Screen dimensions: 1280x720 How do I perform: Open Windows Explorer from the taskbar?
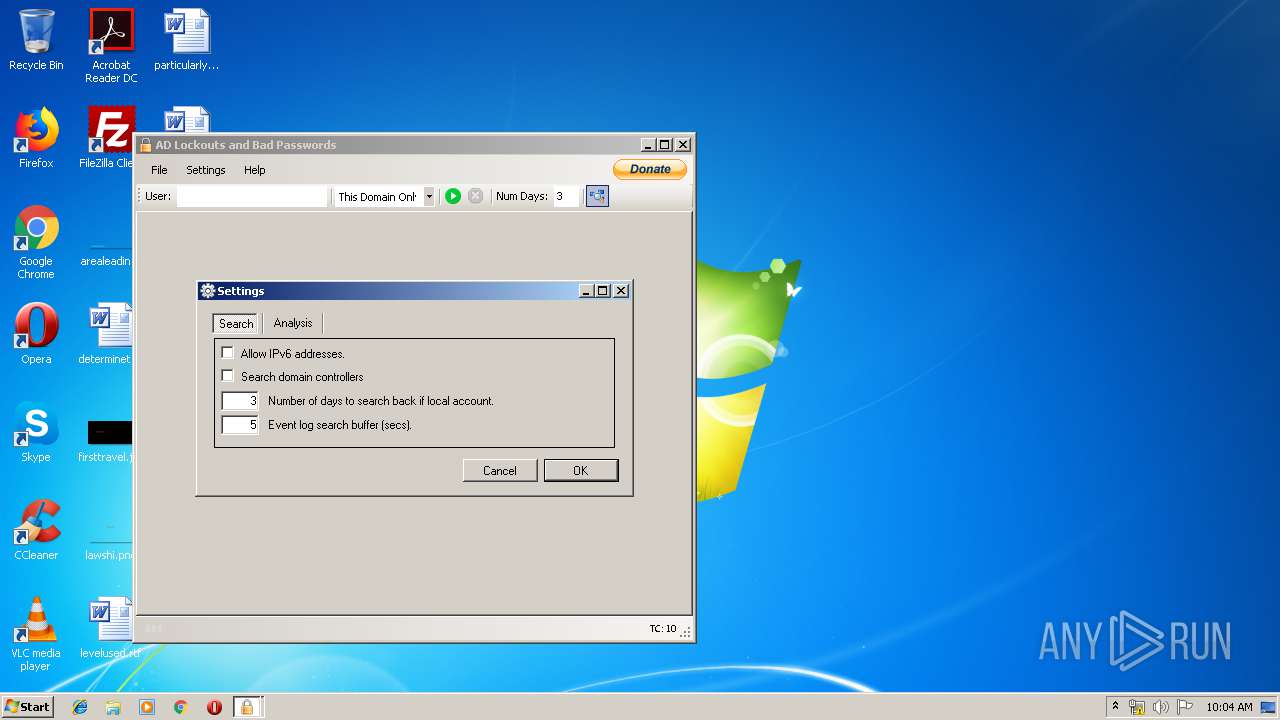coord(113,707)
